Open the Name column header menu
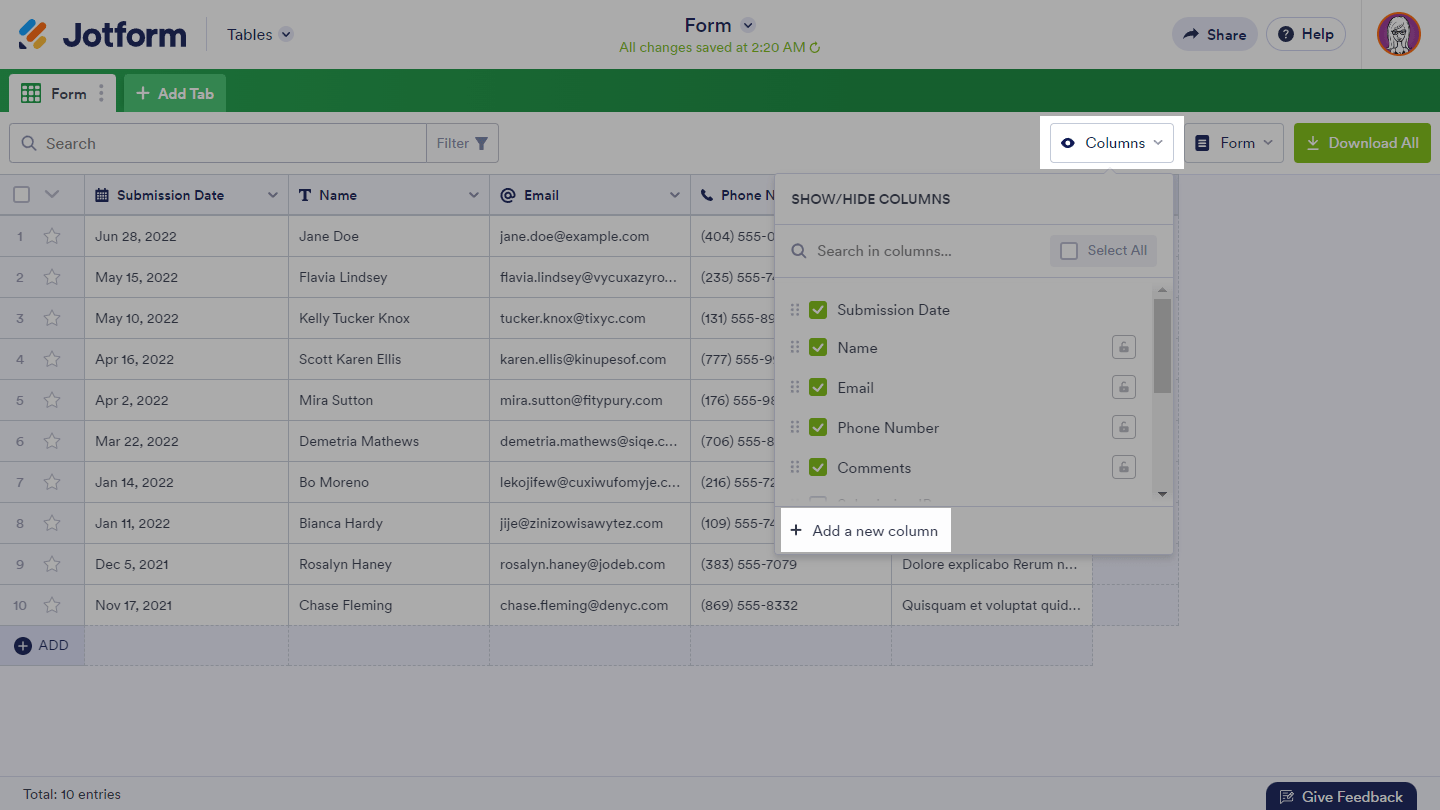This screenshot has width=1440, height=810. [474, 195]
